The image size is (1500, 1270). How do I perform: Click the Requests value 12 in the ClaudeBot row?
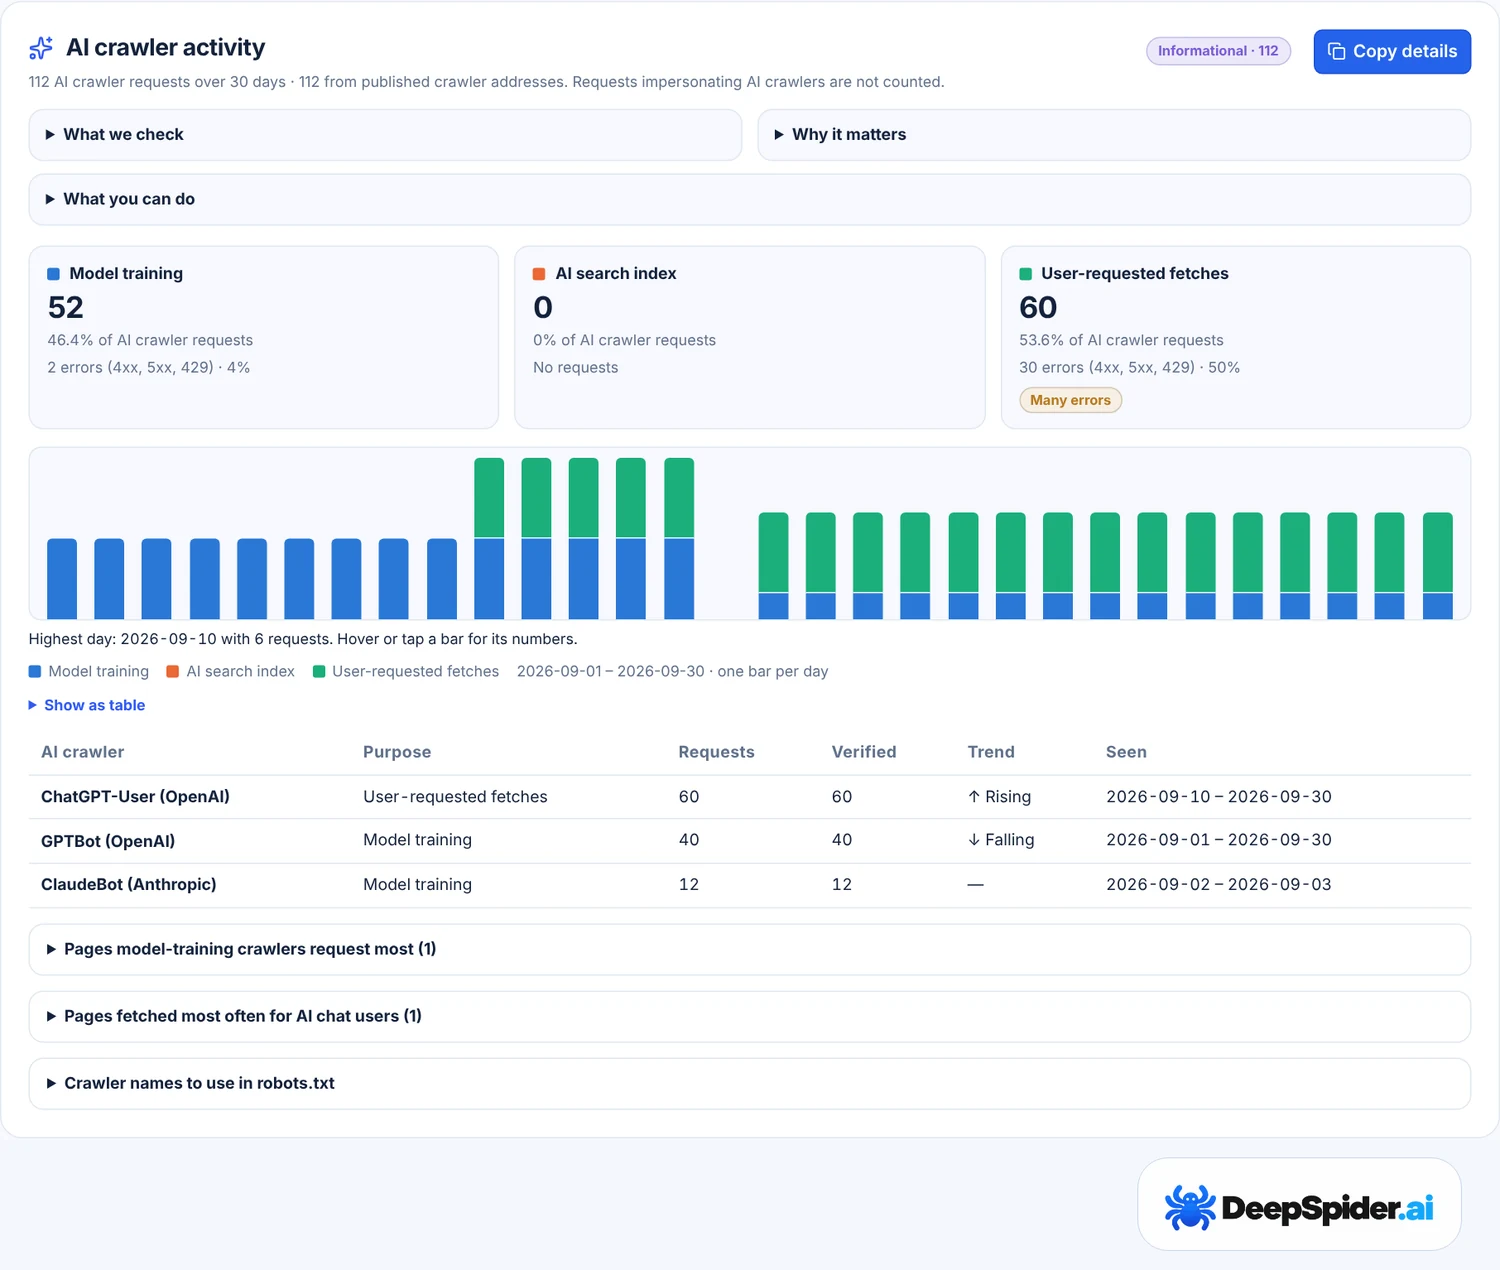click(x=689, y=885)
